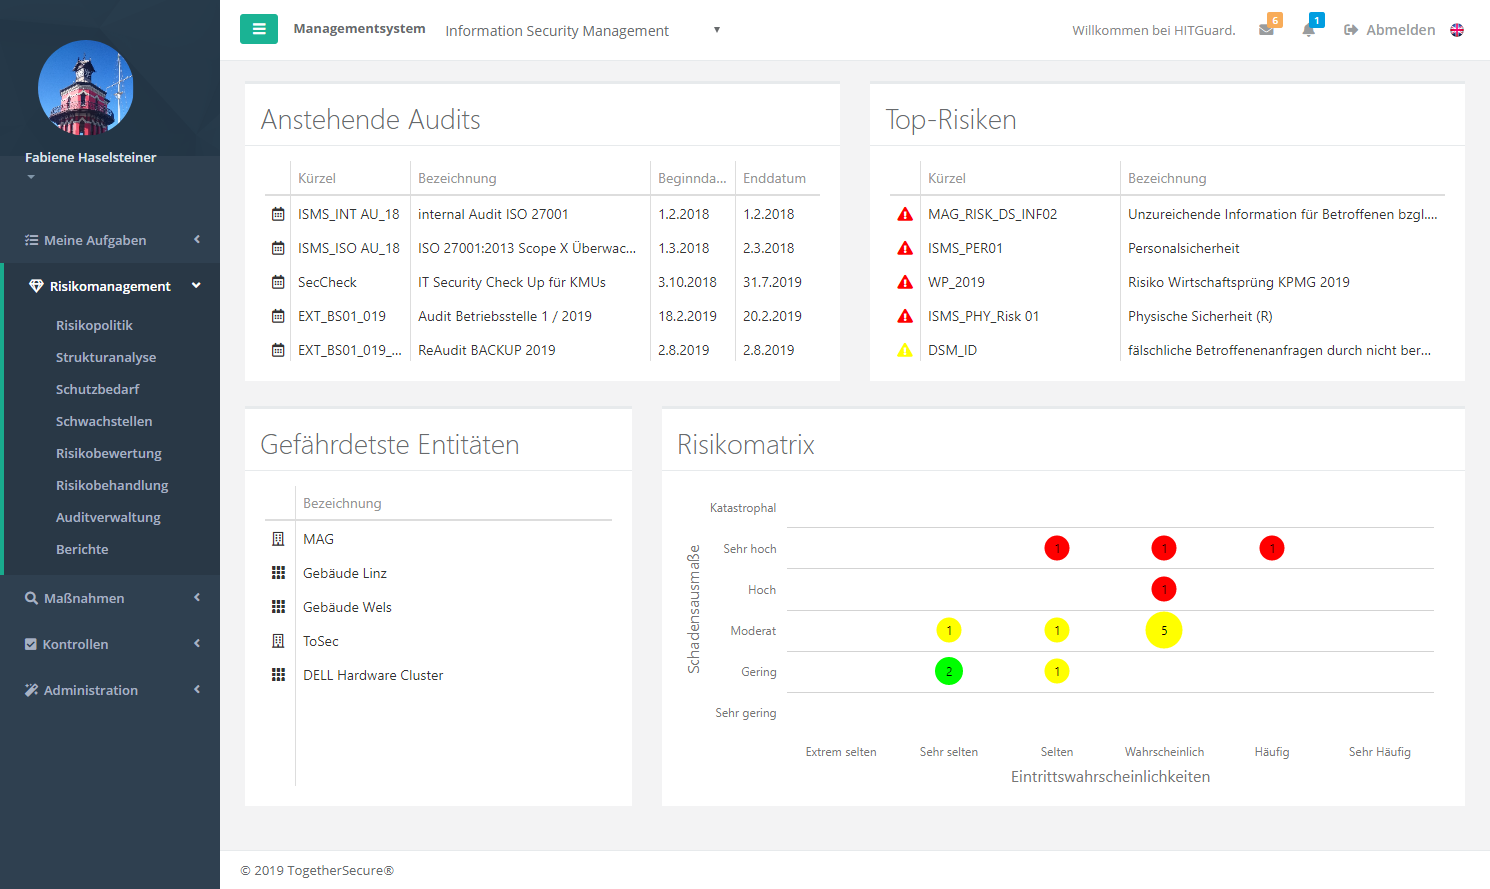1490x889 pixels.
Task: Open the Managementsystem selection dropdown
Action: [x=582, y=31]
